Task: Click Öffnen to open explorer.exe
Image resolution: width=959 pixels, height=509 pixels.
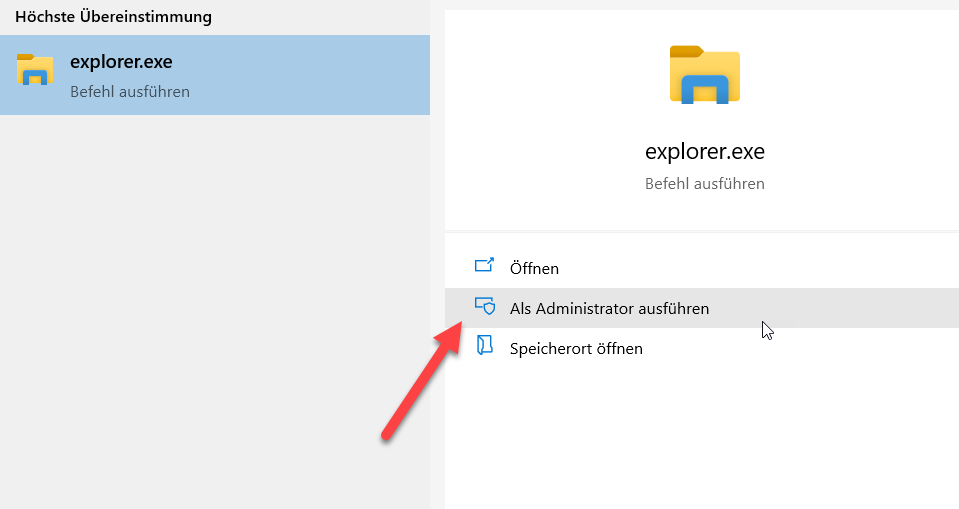Action: (x=702, y=268)
